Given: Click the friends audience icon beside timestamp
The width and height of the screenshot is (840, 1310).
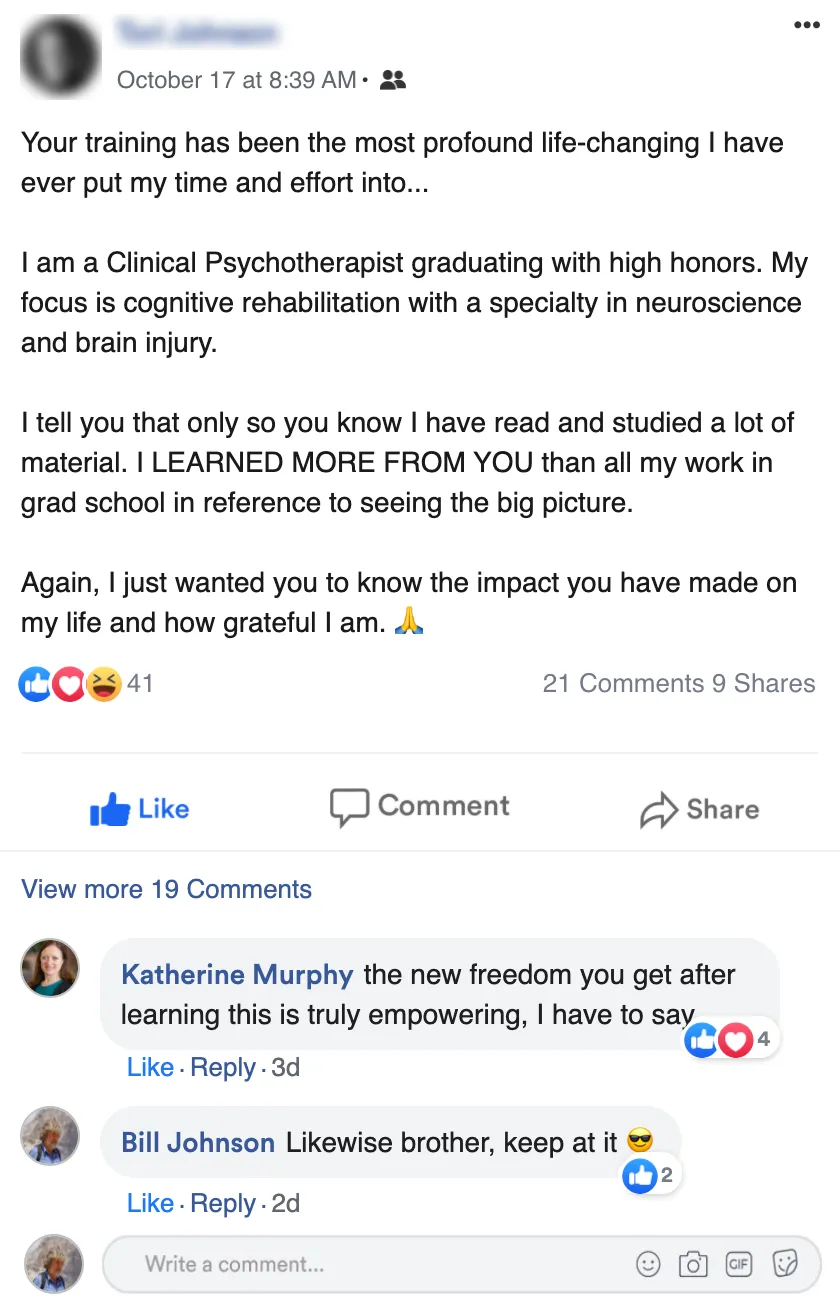Looking at the screenshot, I should pyautogui.click(x=394, y=80).
